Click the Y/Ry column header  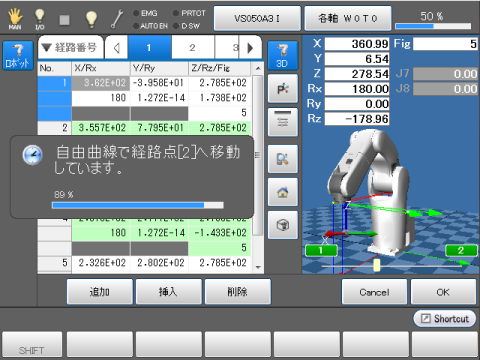(159, 68)
